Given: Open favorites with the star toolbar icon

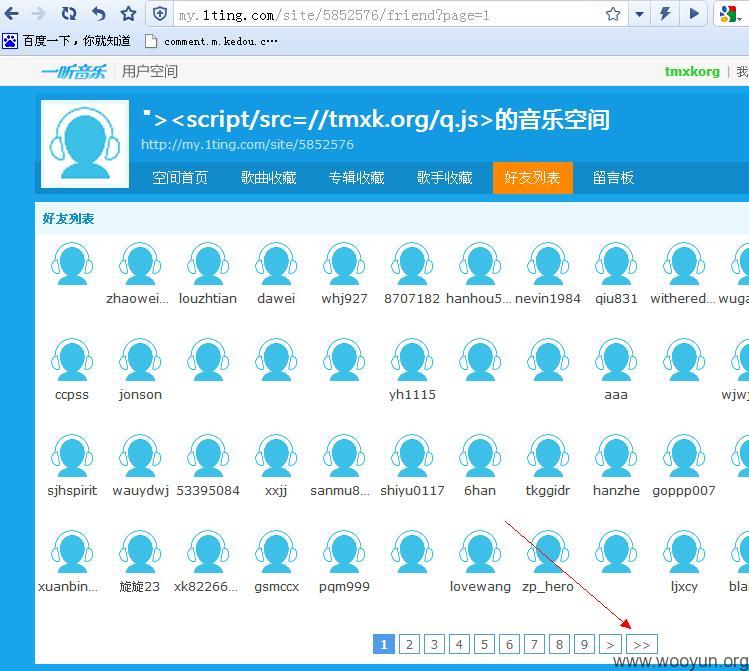Looking at the screenshot, I should [128, 14].
